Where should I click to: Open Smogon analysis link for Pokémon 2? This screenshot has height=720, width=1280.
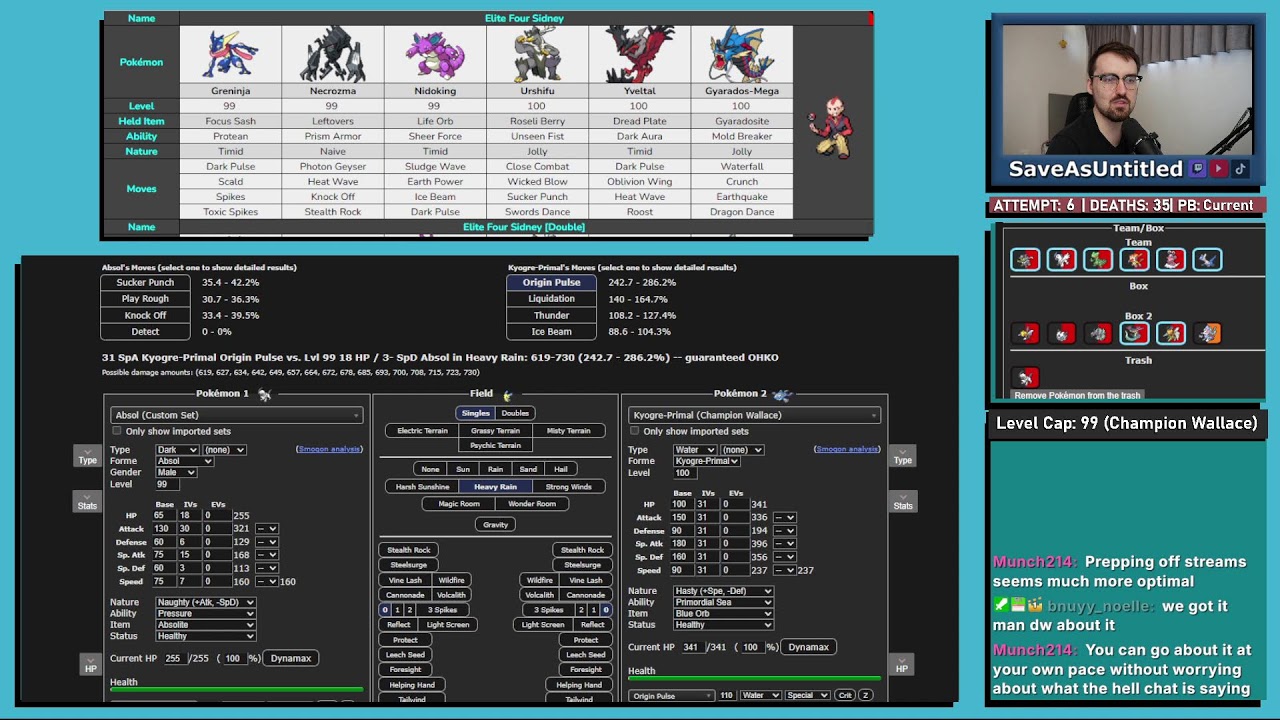(x=847, y=449)
